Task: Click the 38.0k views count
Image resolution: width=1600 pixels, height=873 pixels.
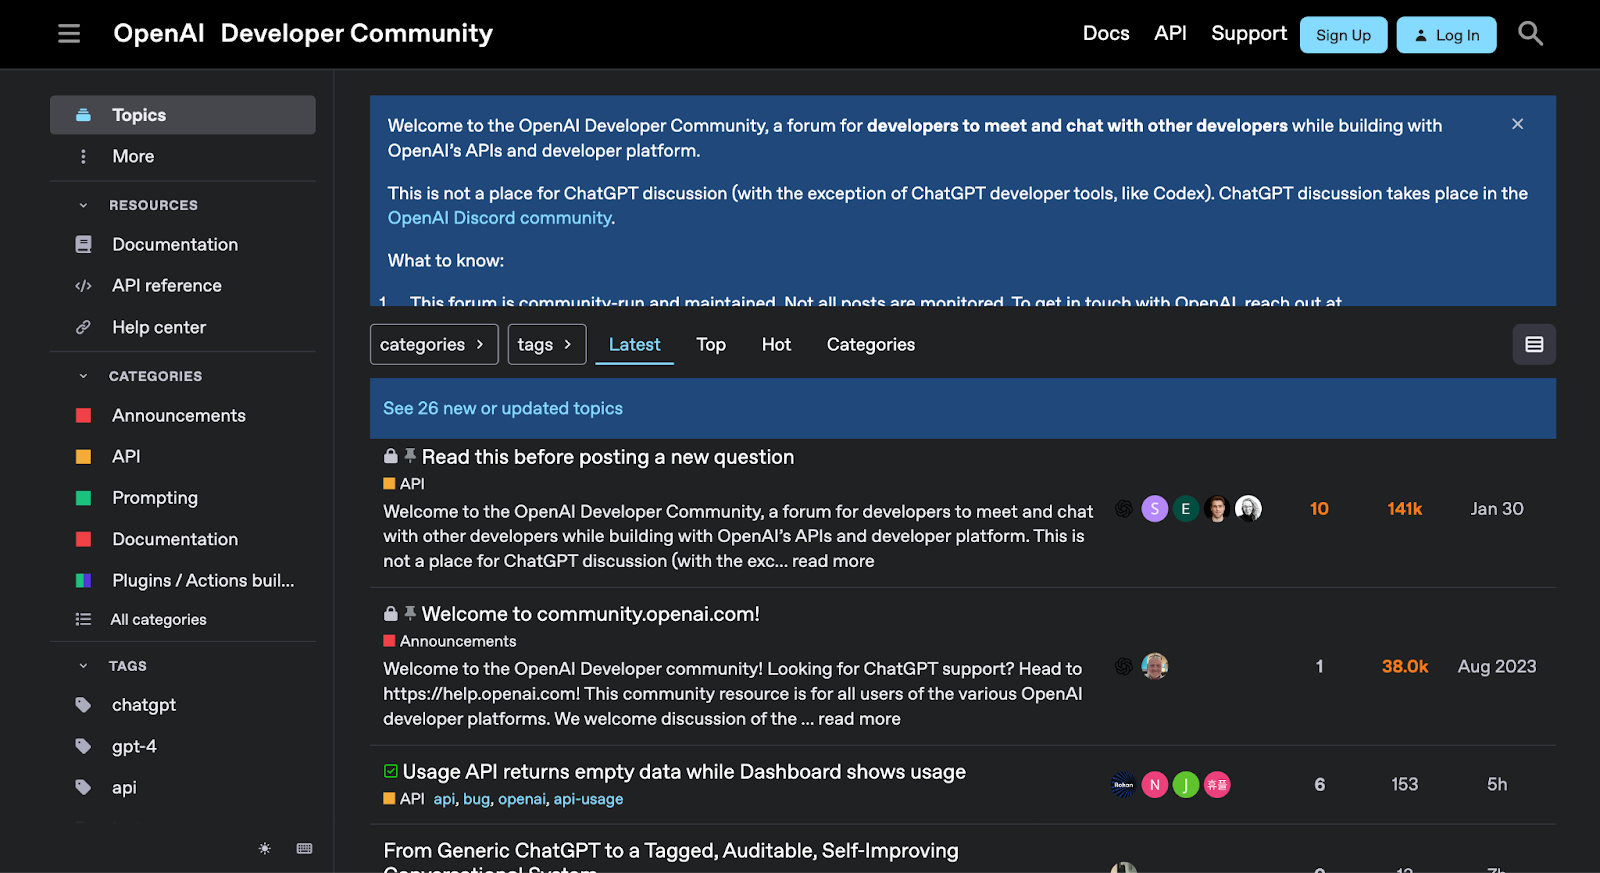Action: pos(1404,666)
